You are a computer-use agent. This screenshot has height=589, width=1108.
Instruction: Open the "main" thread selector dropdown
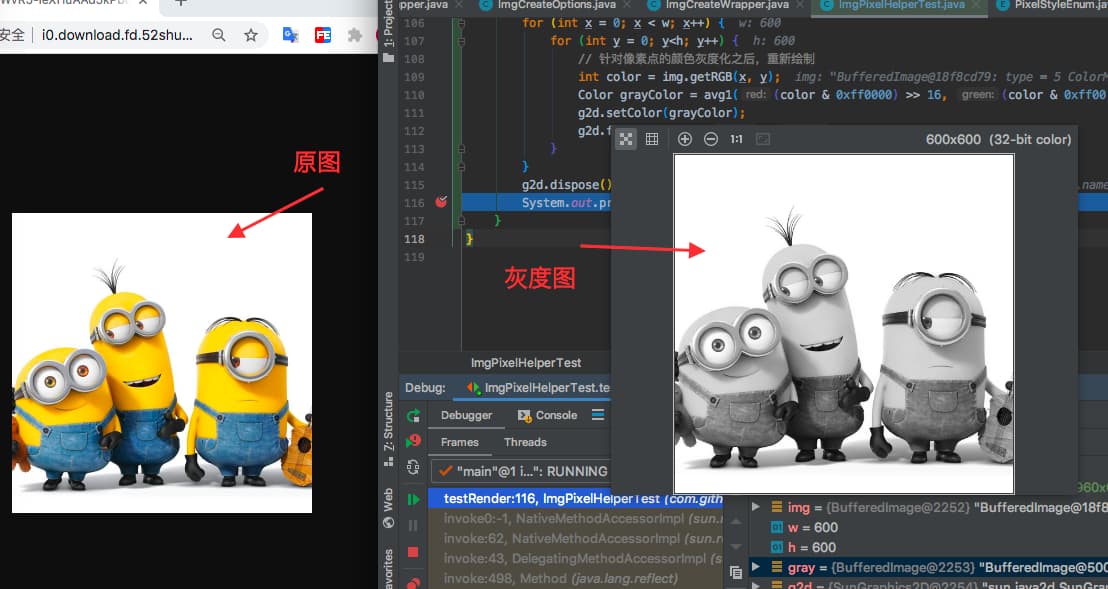coord(520,471)
